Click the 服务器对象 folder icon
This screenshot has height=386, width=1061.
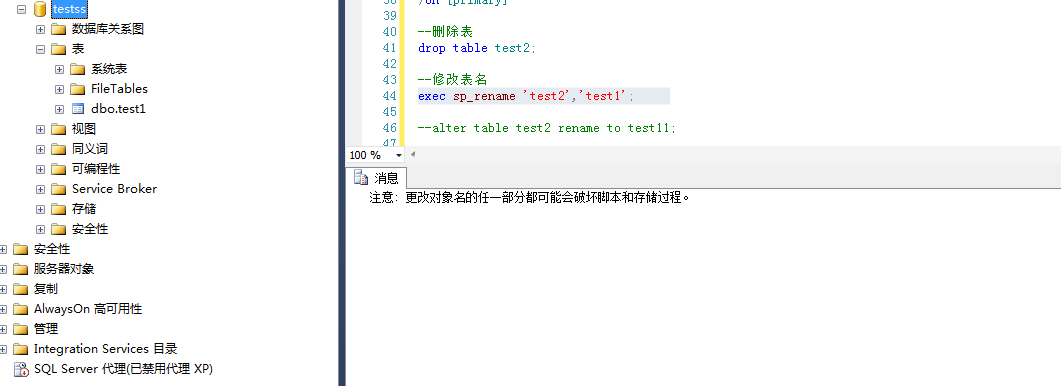(21, 269)
